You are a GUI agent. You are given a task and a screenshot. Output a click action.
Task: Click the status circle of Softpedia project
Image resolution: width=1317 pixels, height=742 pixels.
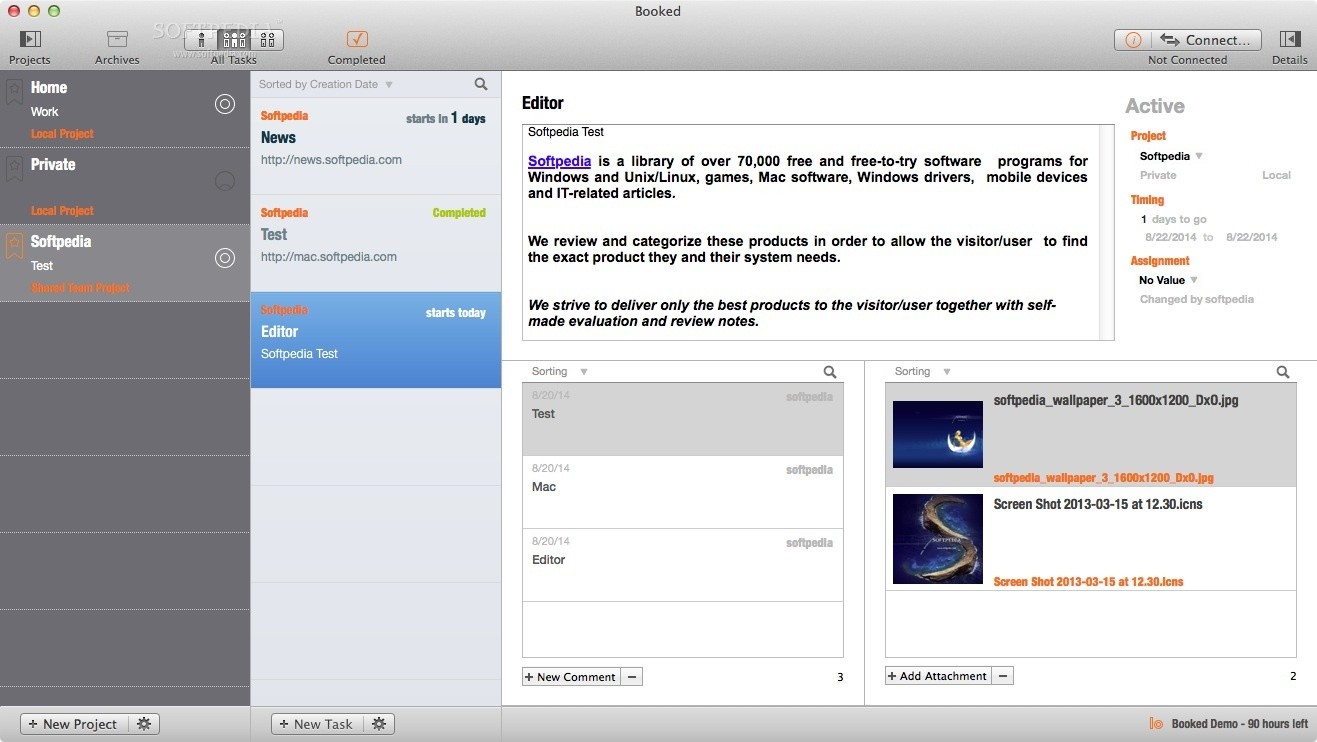pyautogui.click(x=225, y=258)
